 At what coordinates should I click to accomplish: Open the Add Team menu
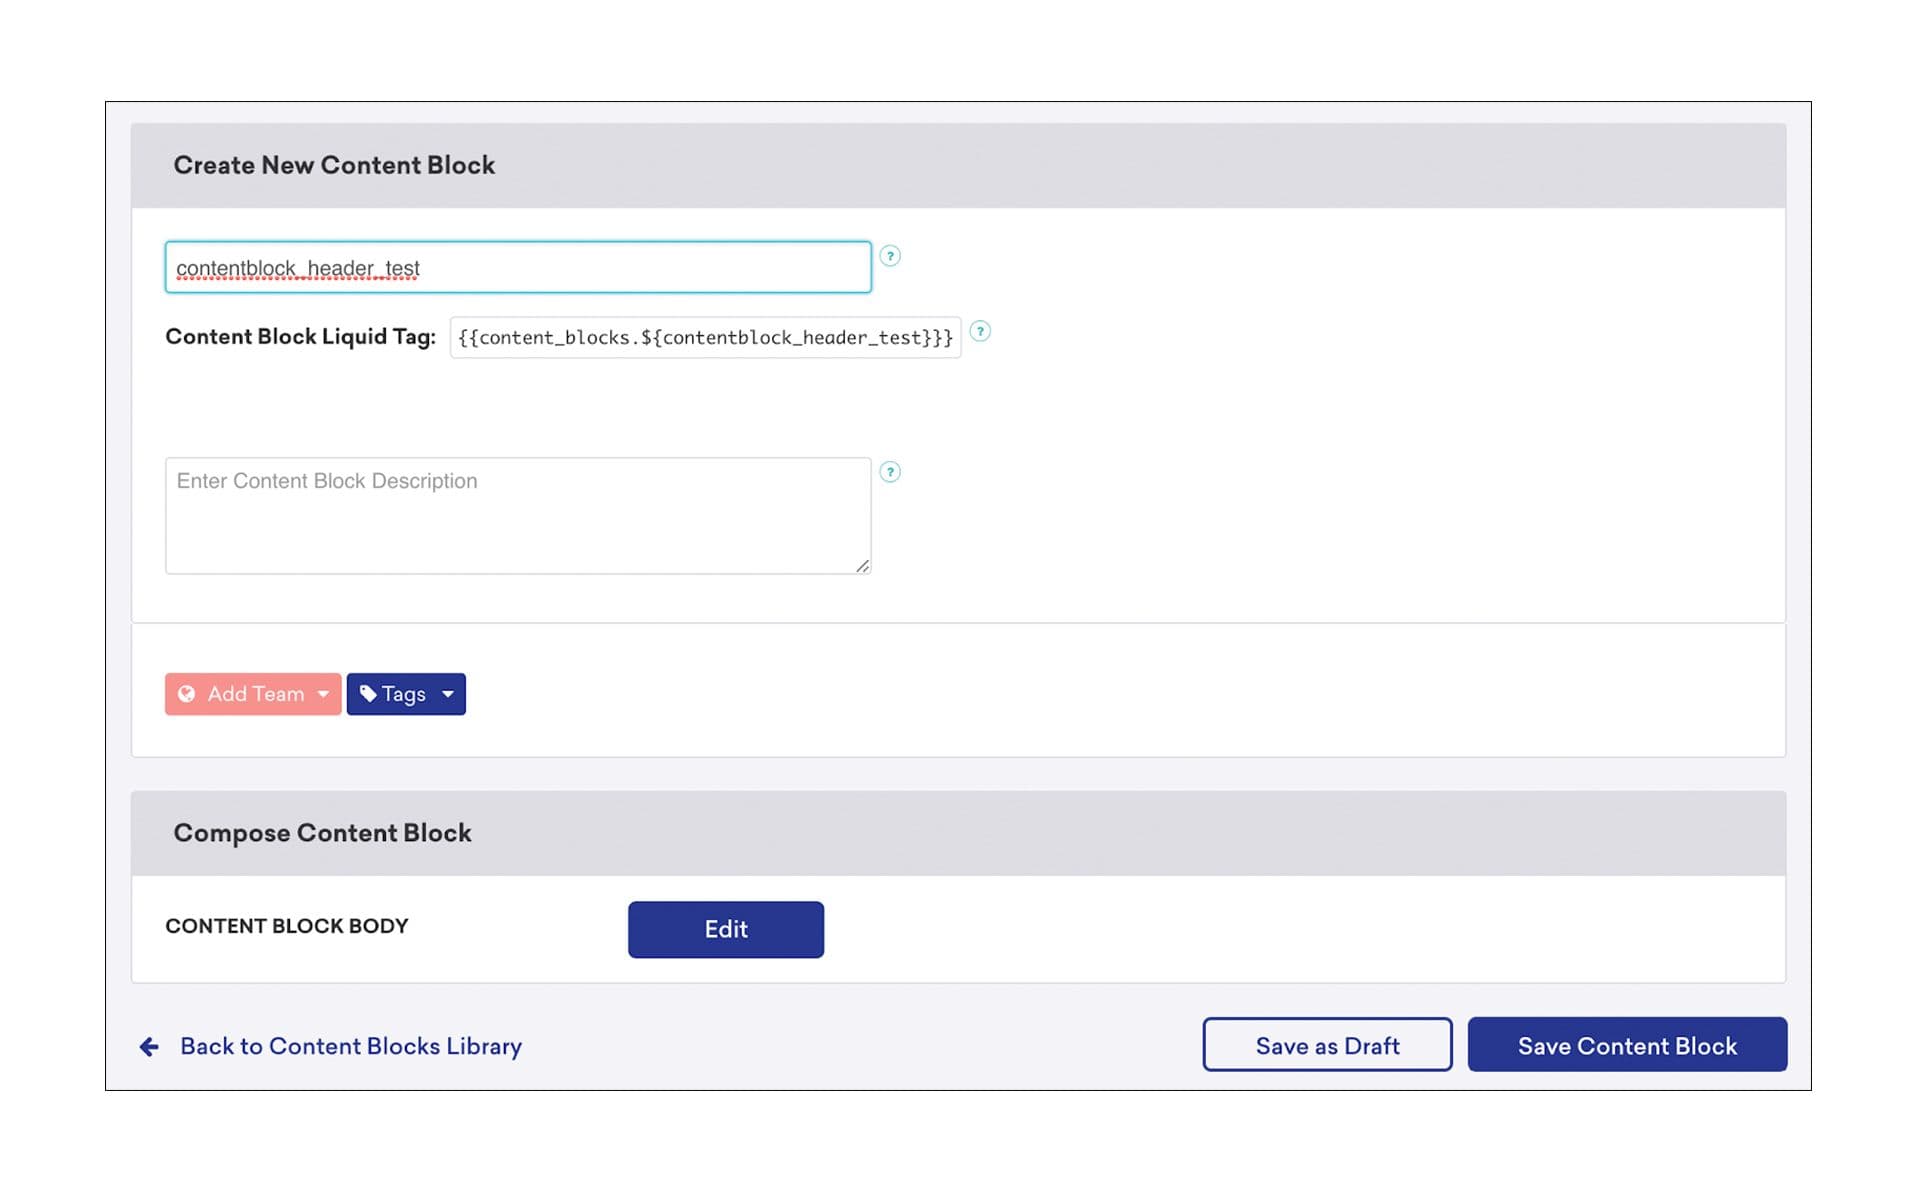pos(254,694)
